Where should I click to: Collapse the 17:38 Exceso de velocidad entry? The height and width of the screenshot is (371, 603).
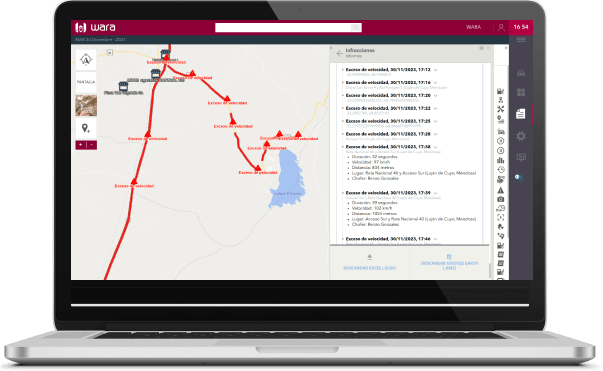pos(391,147)
